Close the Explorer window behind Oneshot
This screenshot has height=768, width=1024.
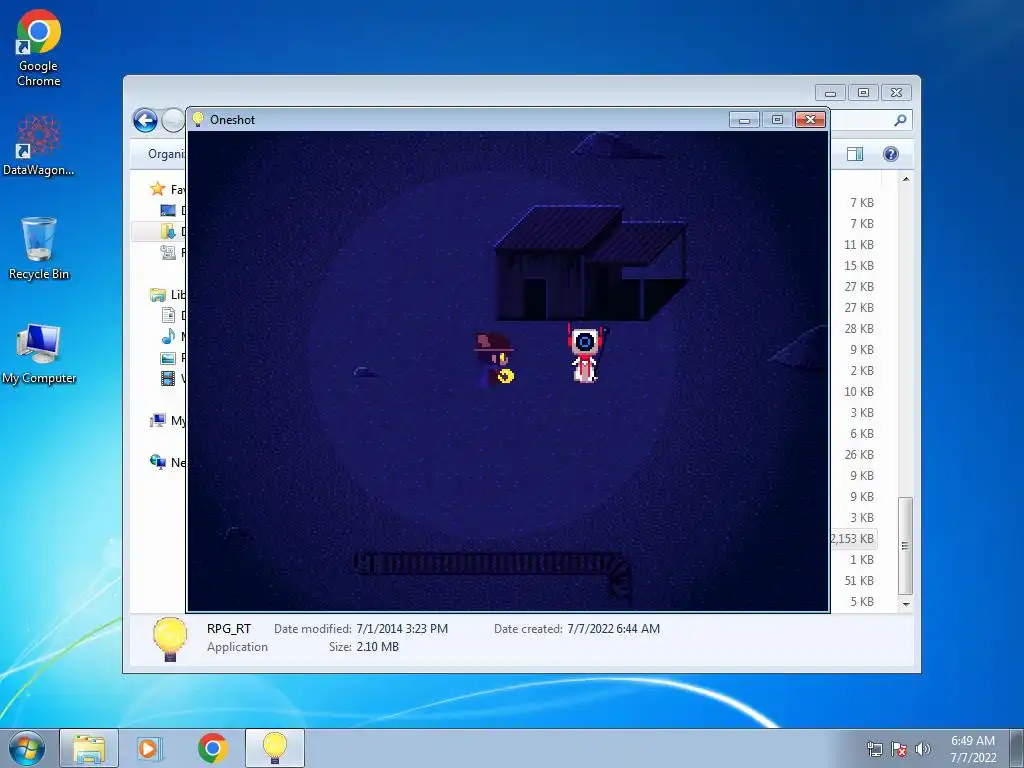coord(897,93)
